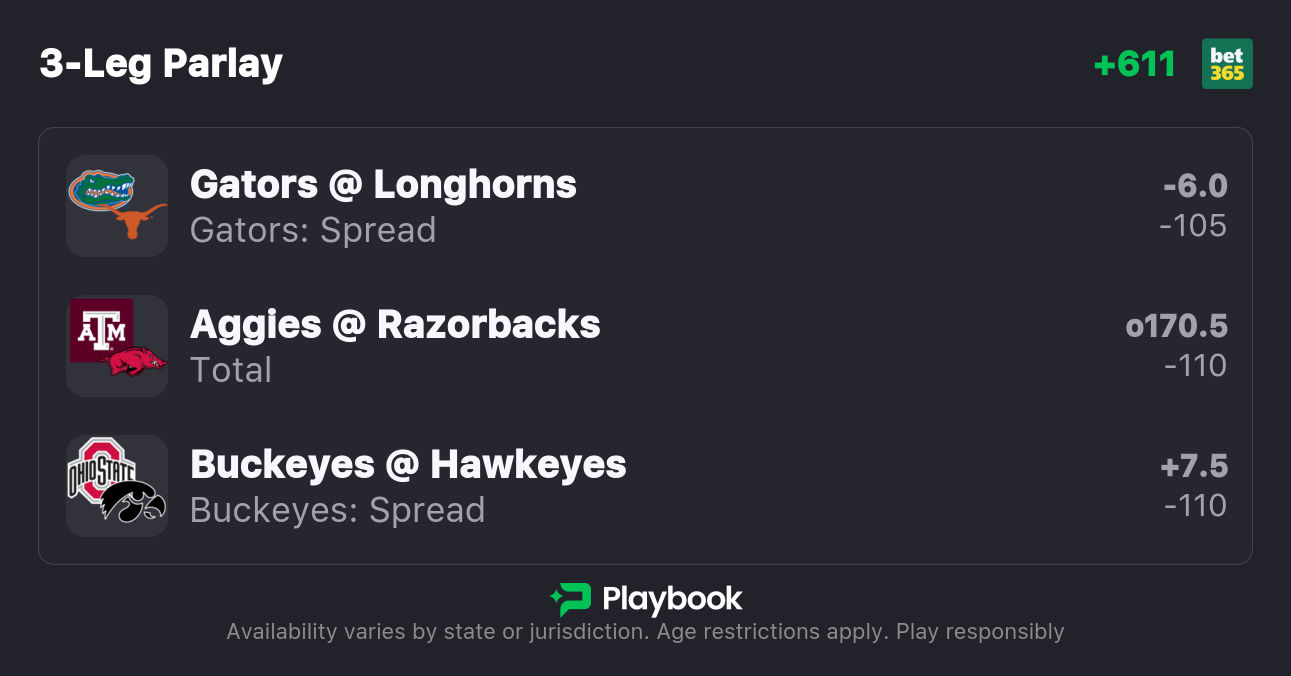
Task: Click the "Gators: Spread" bet type label
Action: 313,230
